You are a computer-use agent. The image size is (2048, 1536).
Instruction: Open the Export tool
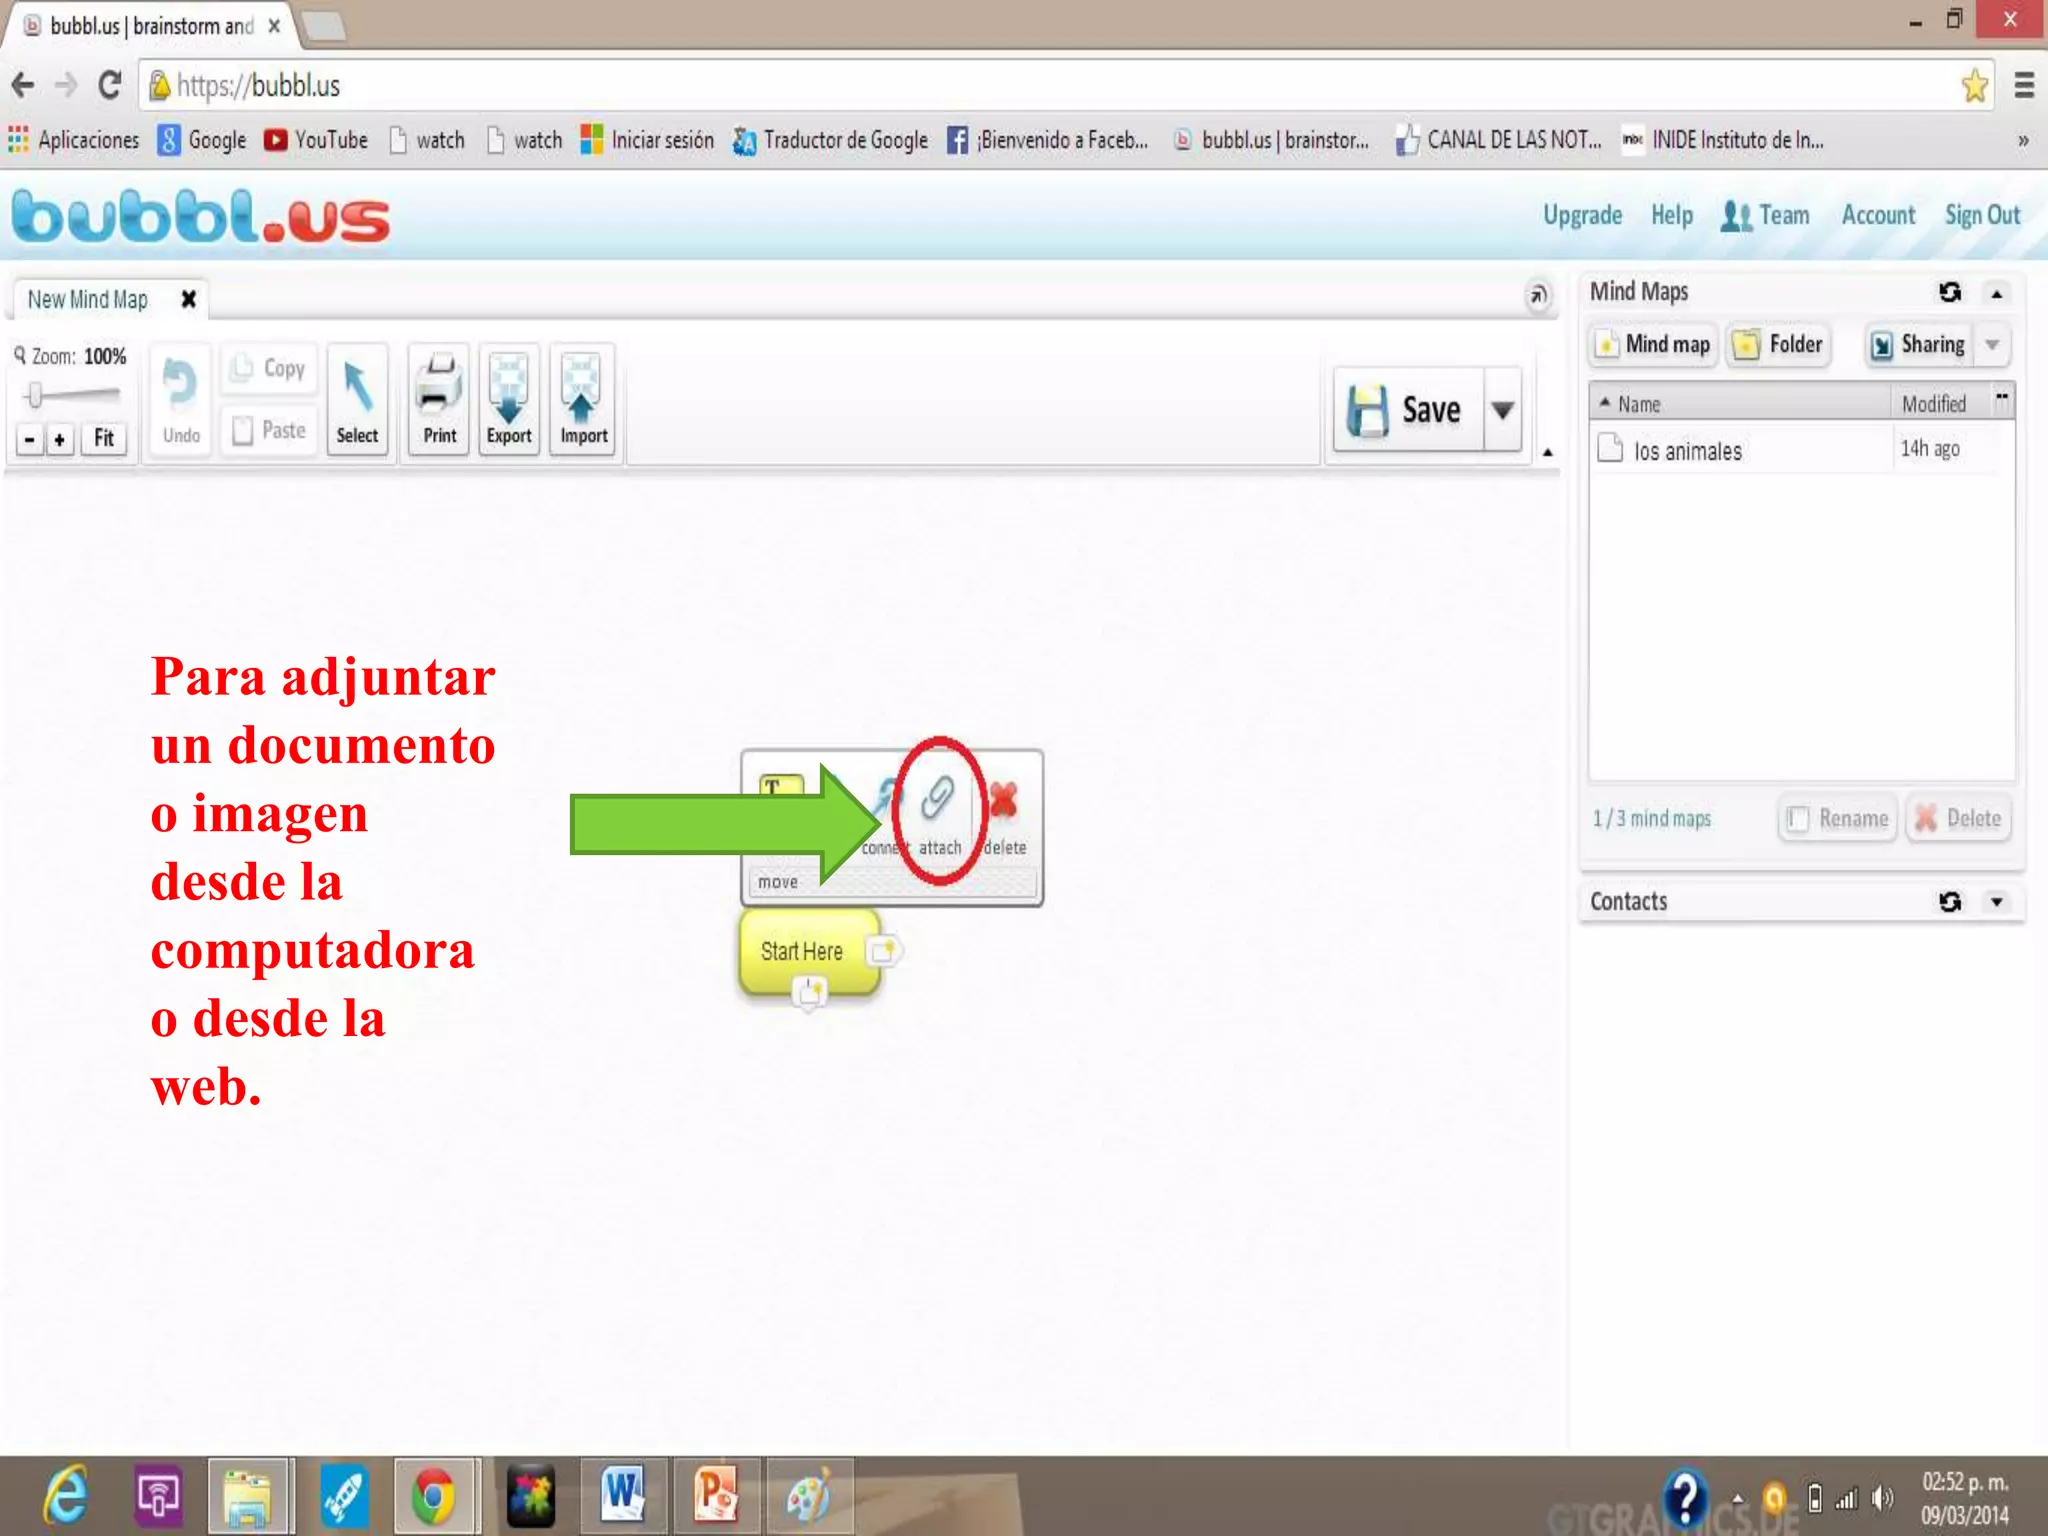[x=509, y=401]
